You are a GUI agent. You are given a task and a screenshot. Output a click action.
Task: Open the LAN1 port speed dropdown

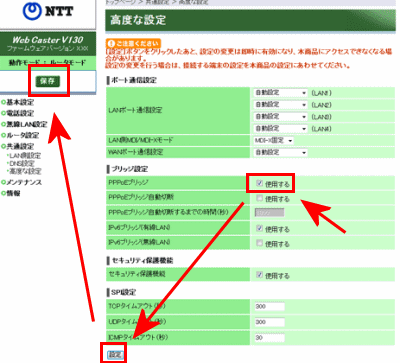pyautogui.click(x=280, y=93)
